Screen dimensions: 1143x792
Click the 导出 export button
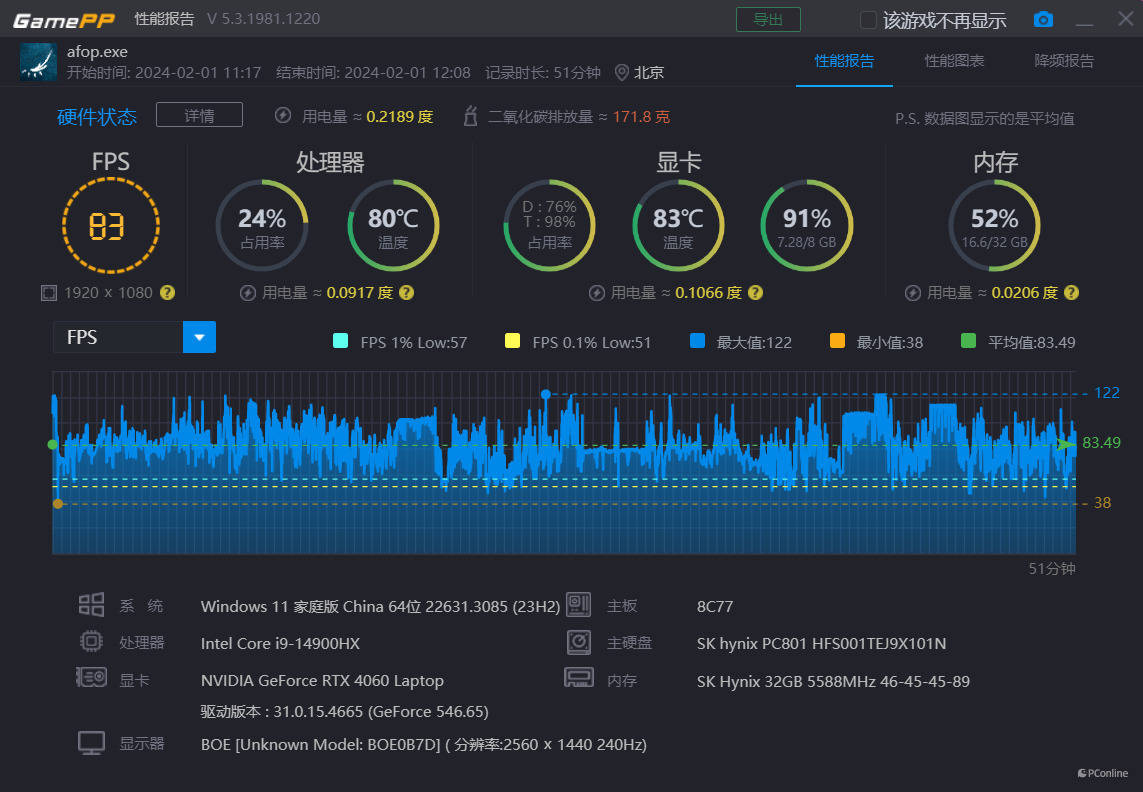point(768,20)
